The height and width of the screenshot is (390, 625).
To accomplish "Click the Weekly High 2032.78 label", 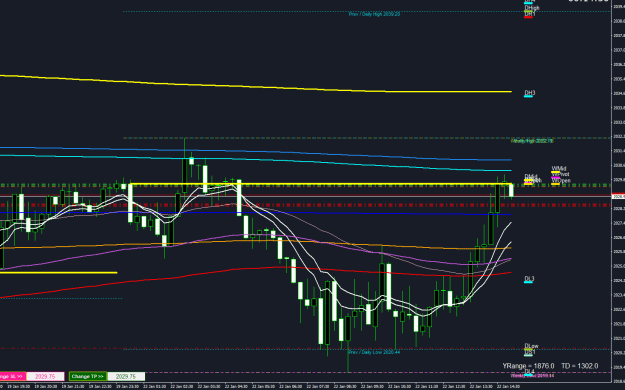I will coord(532,141).
